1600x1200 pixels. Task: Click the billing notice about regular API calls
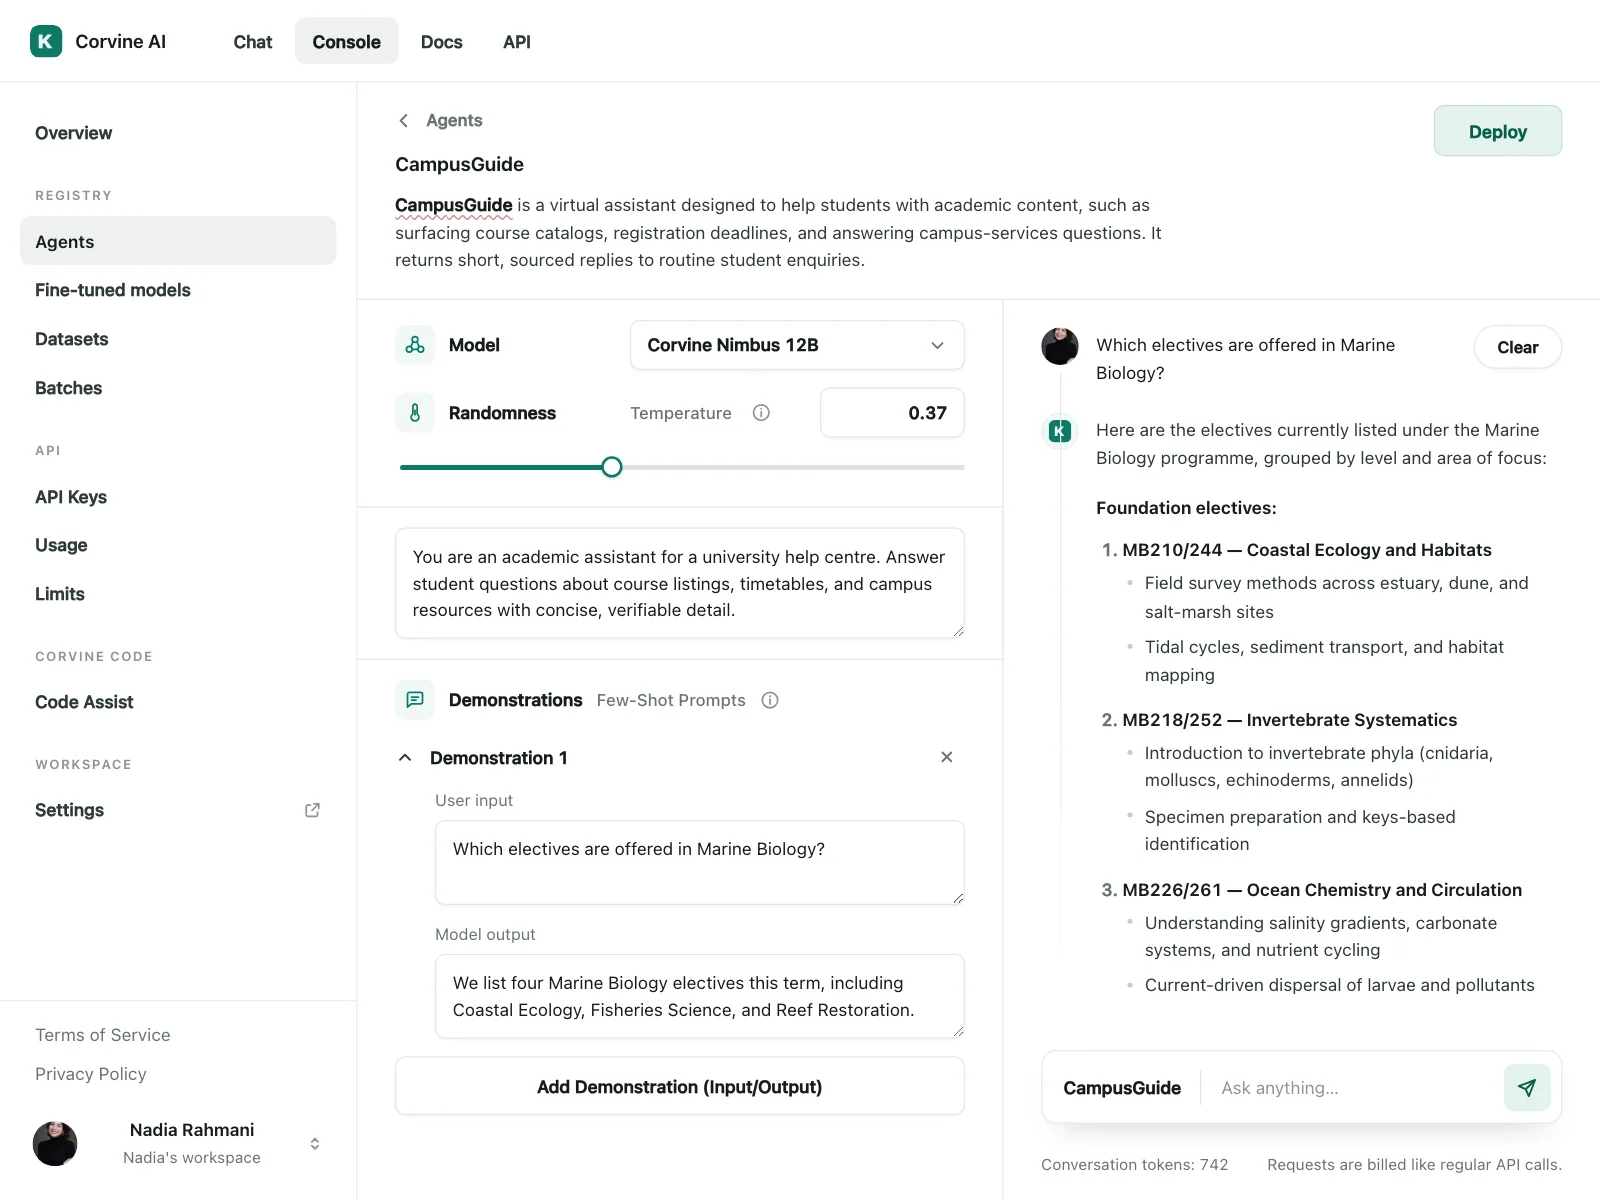(1414, 1165)
